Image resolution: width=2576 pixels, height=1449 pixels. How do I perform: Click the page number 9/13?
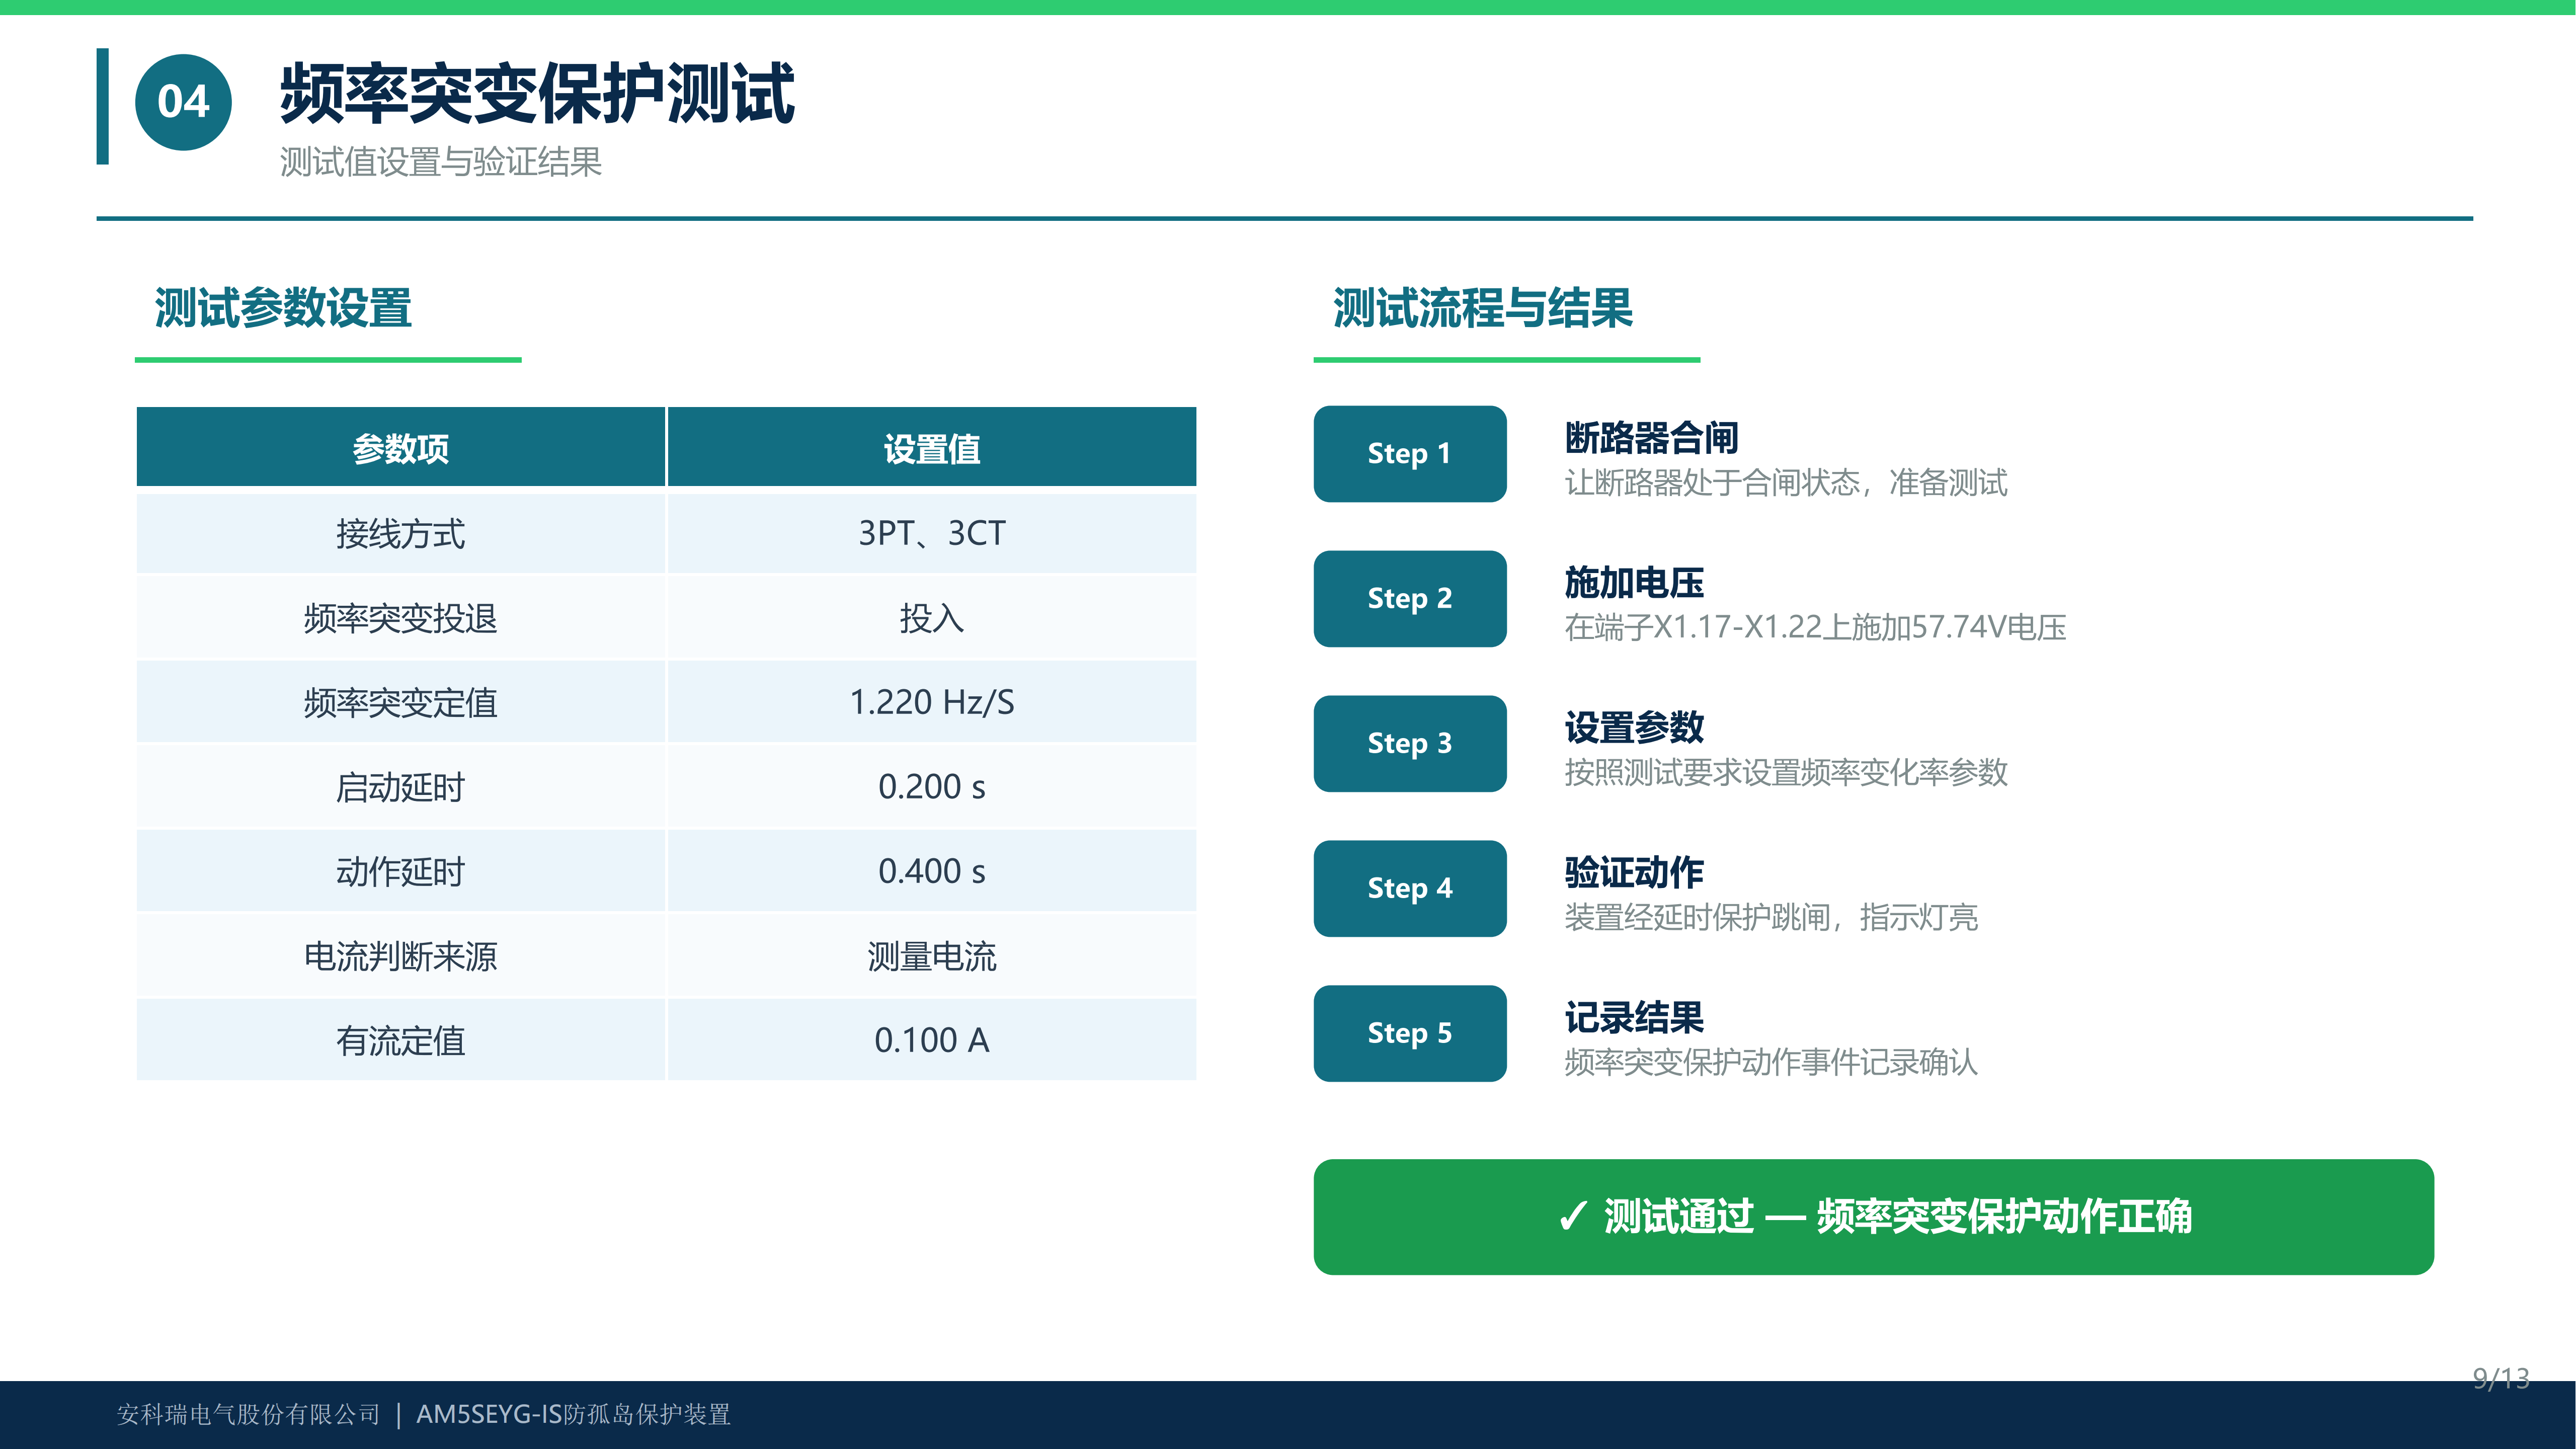point(2501,1378)
